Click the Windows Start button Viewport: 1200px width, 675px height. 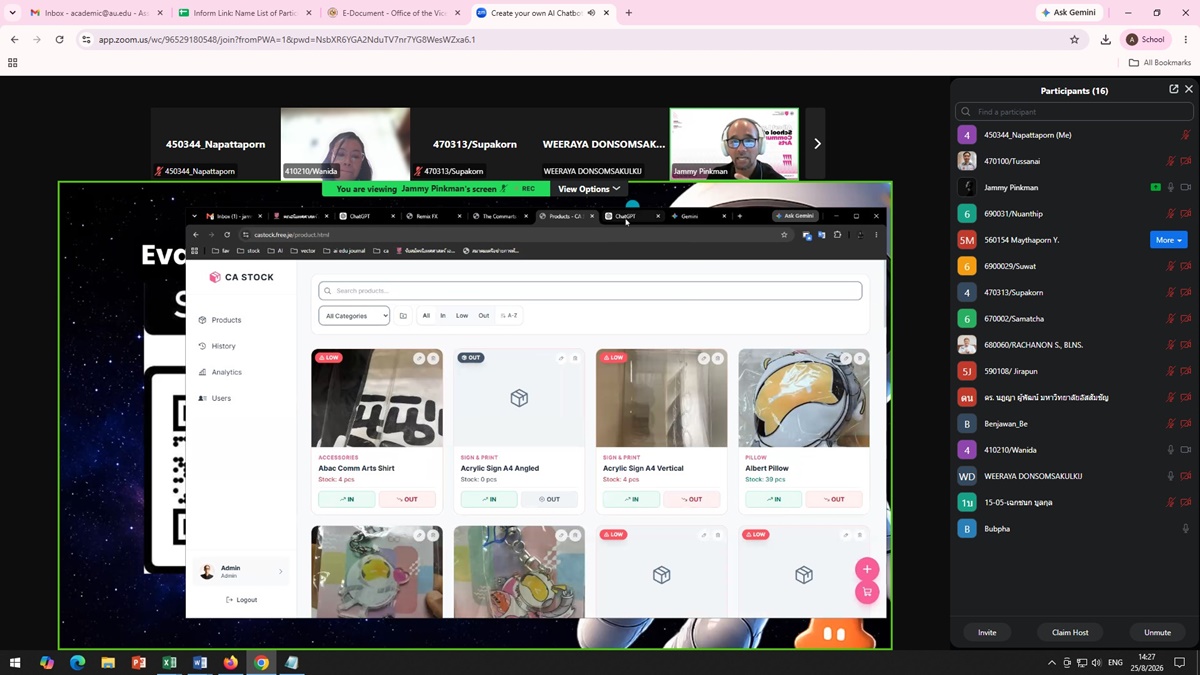(x=15, y=662)
